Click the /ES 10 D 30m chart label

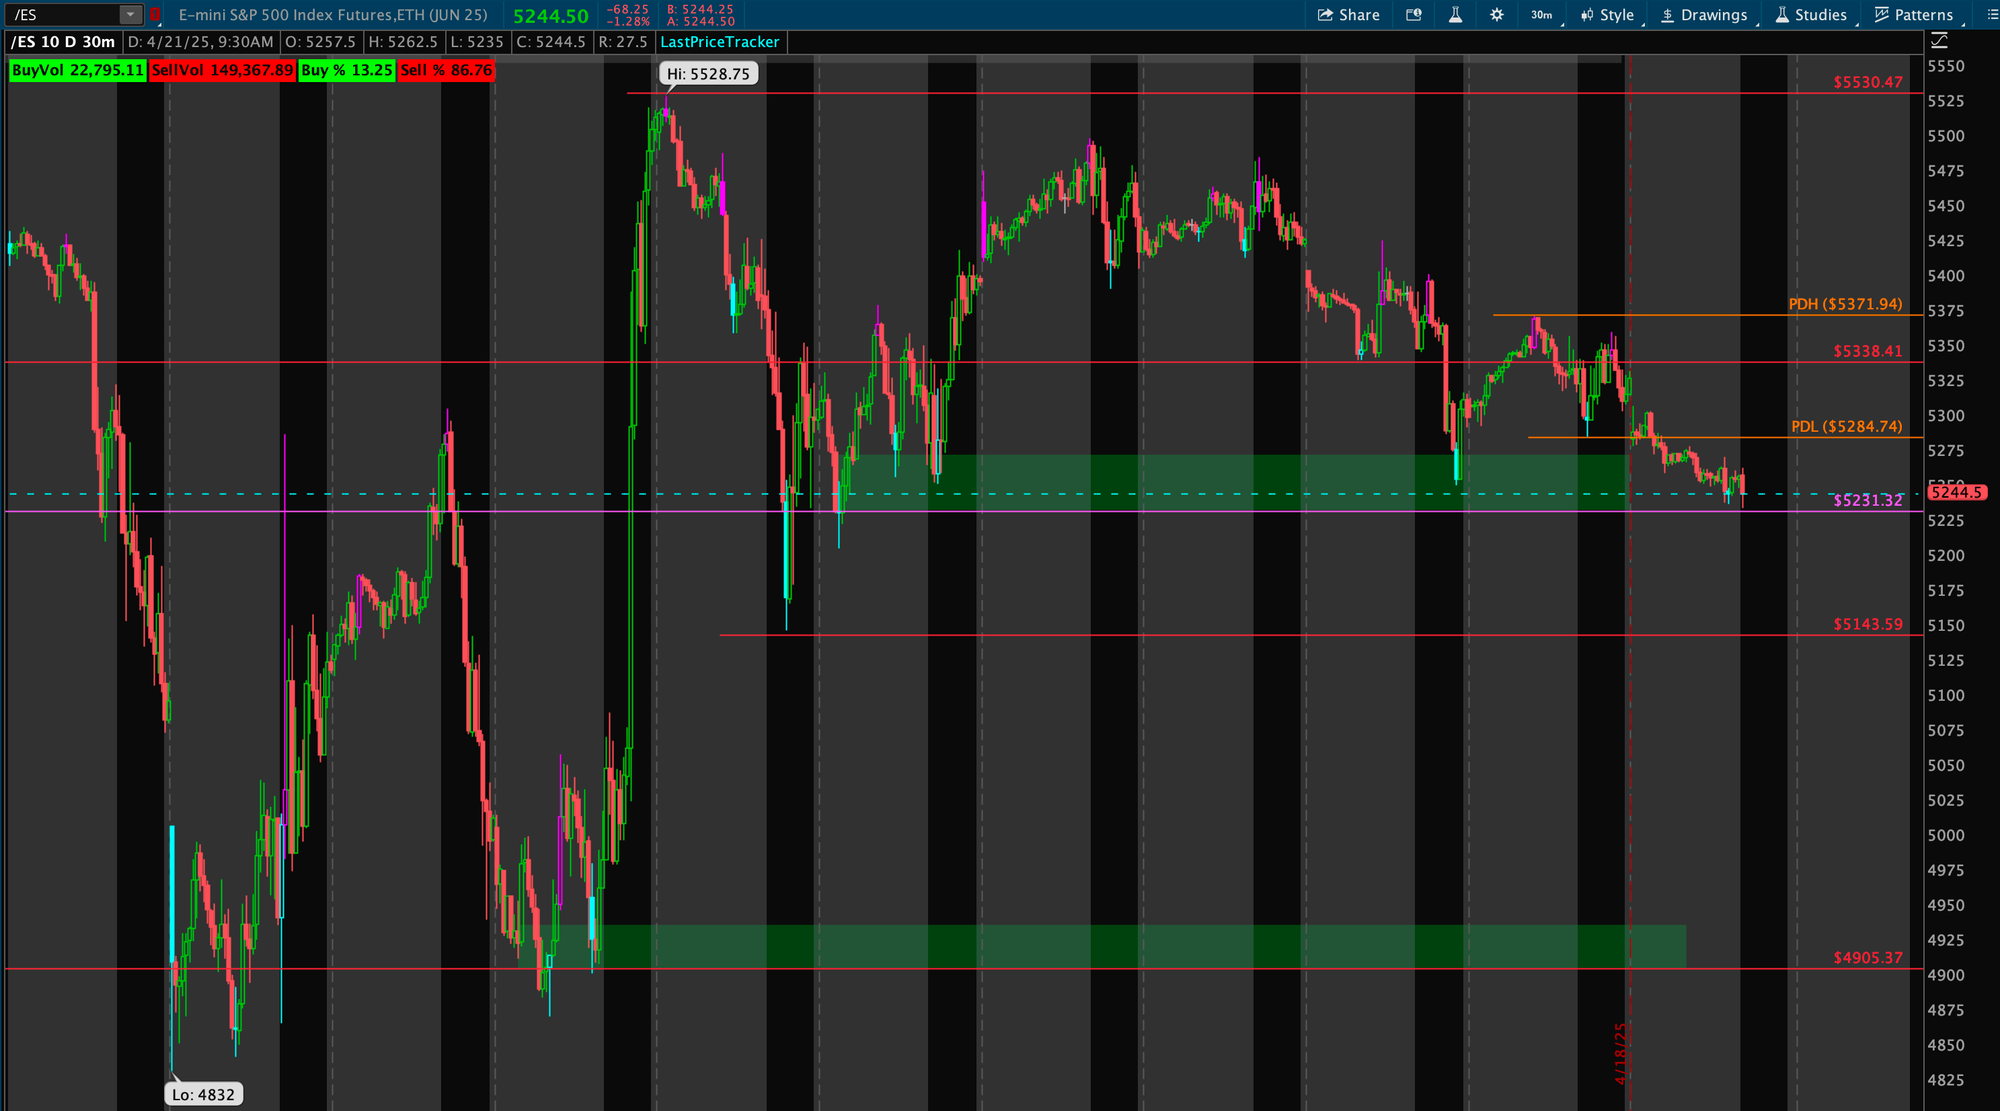pyautogui.click(x=63, y=42)
